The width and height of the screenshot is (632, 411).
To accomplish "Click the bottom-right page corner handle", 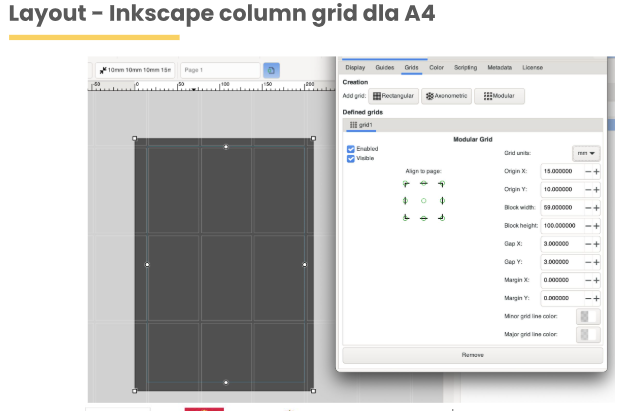I will pyautogui.click(x=314, y=391).
